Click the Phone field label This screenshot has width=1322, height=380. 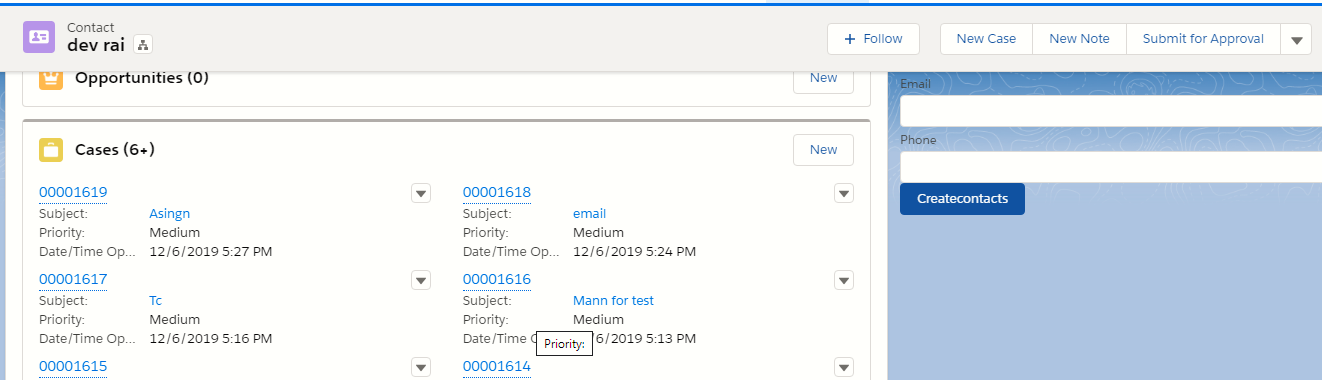pyautogui.click(x=918, y=140)
